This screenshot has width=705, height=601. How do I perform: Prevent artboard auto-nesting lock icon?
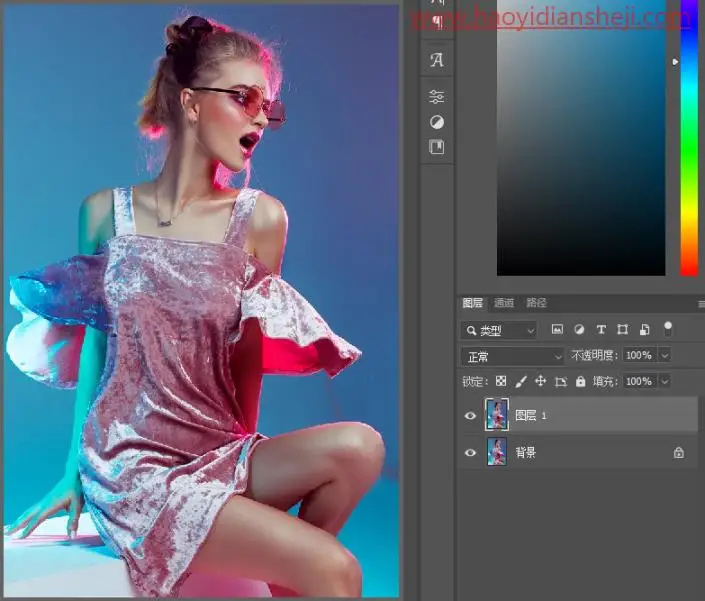point(561,382)
